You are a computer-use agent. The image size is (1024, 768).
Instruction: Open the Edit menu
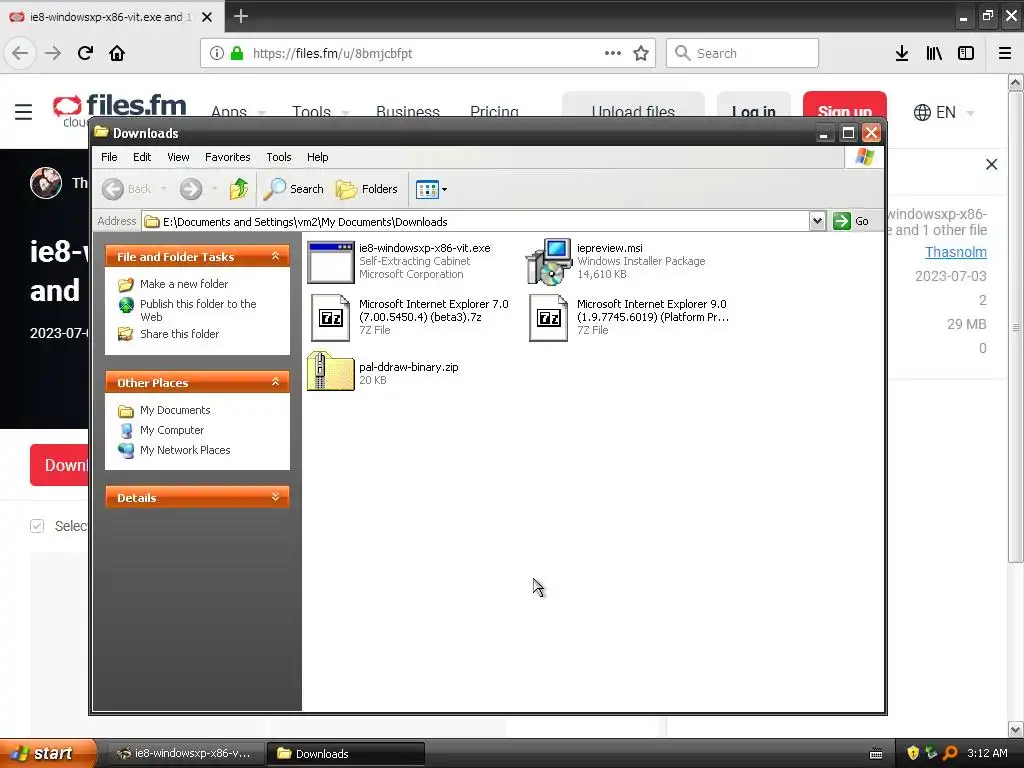pos(142,157)
